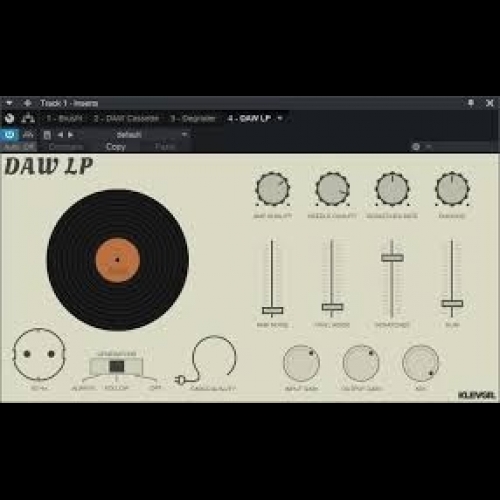Flip the Generation mode switch
The height and width of the screenshot is (500, 500).
pyautogui.click(x=116, y=366)
